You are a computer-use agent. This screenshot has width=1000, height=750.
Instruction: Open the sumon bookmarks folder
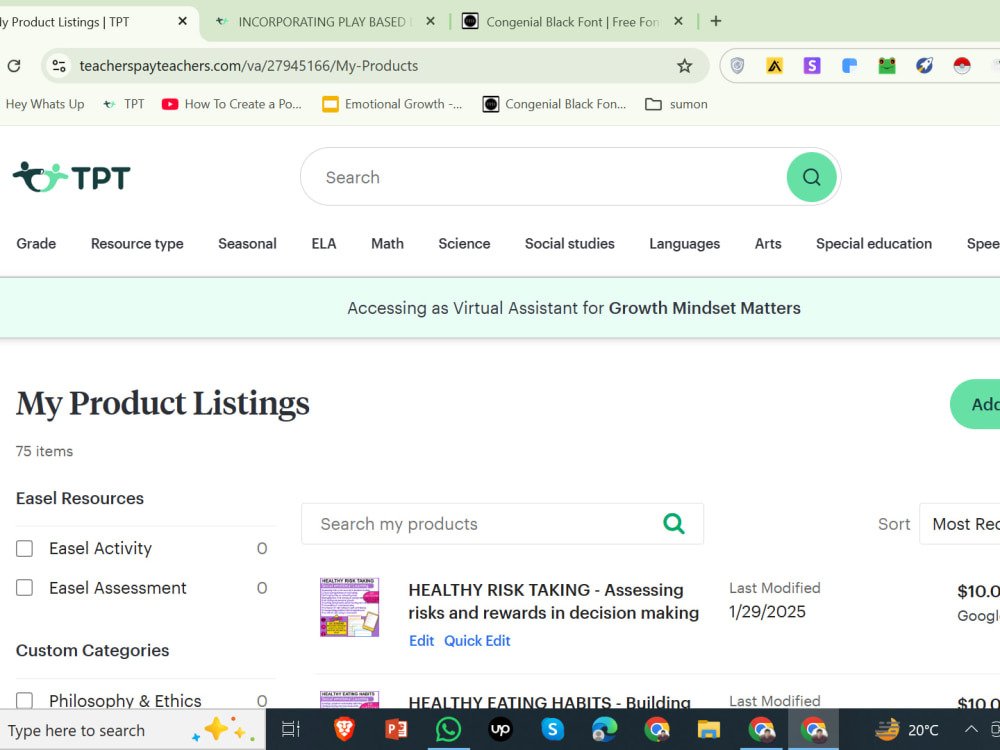point(676,104)
